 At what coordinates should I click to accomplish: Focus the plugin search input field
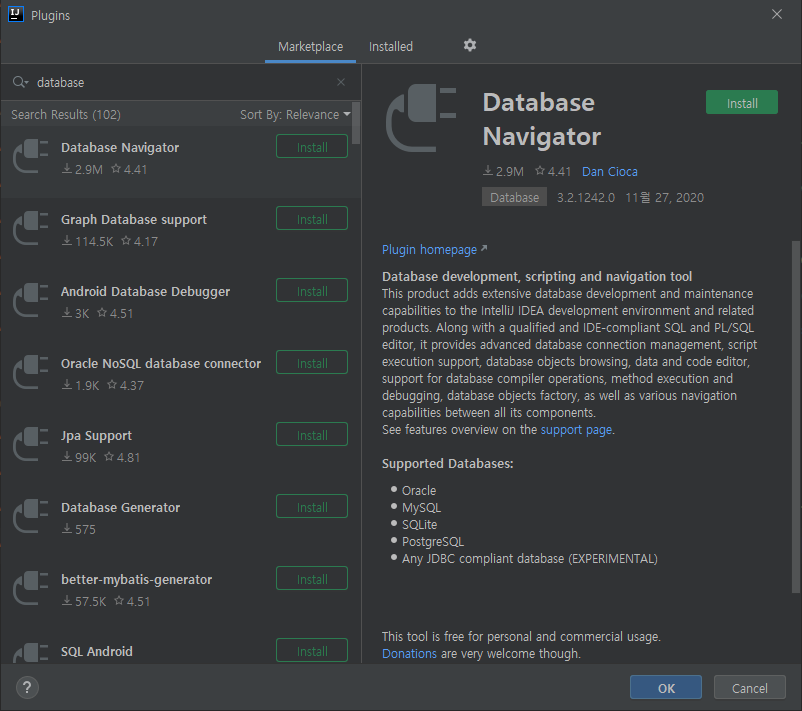coord(182,82)
